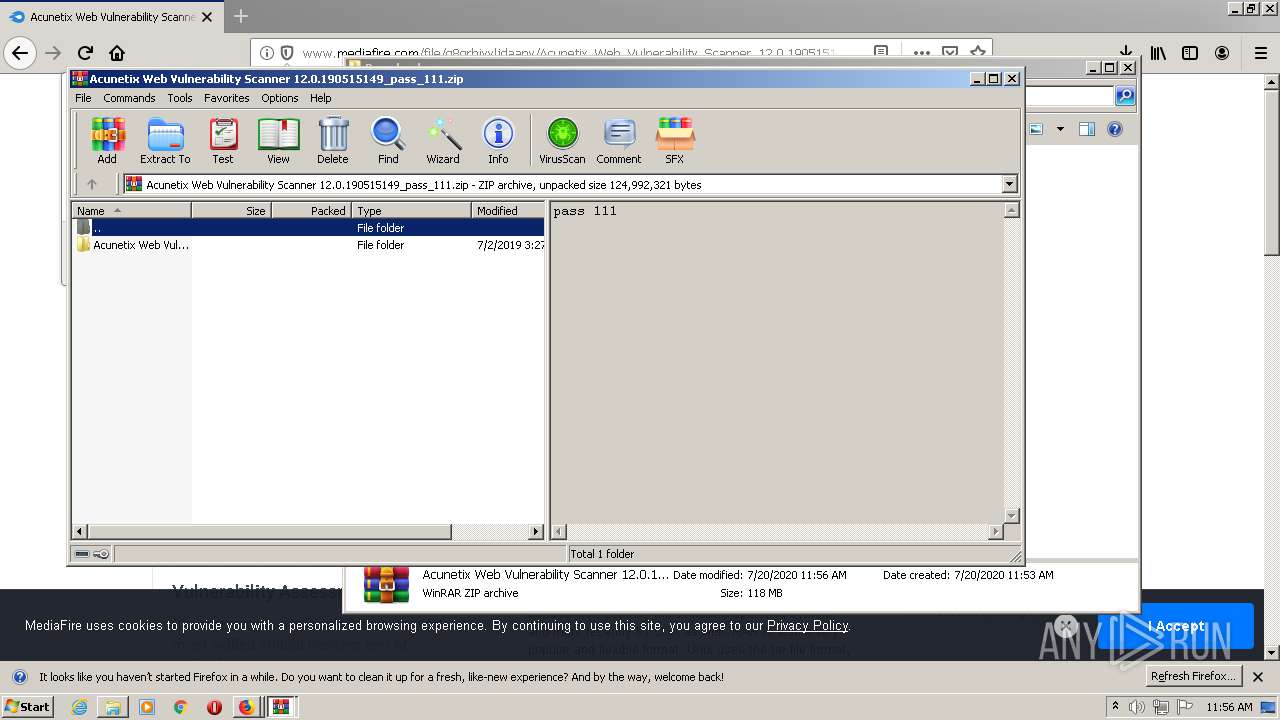The width and height of the screenshot is (1280, 720).
Task: Sort file list by Packed column
Action: point(311,210)
